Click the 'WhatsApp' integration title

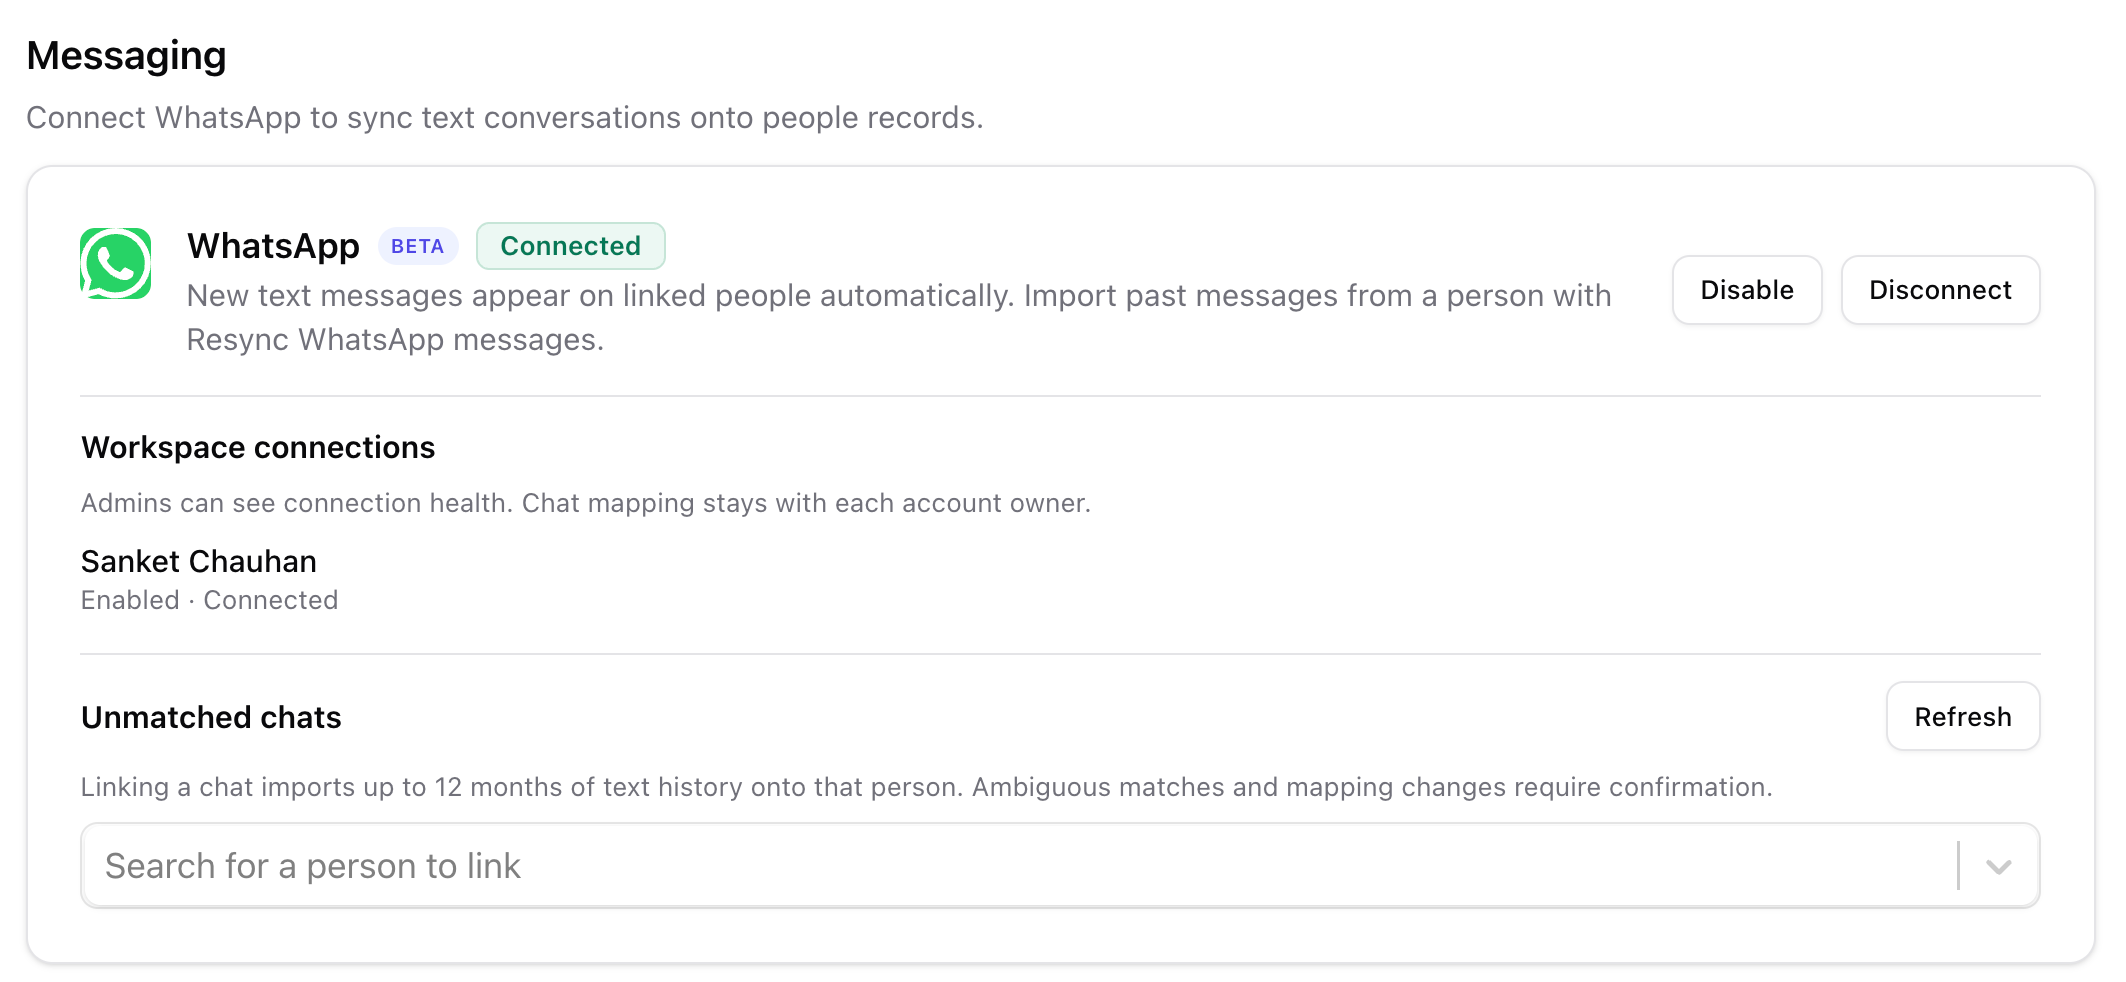point(273,246)
